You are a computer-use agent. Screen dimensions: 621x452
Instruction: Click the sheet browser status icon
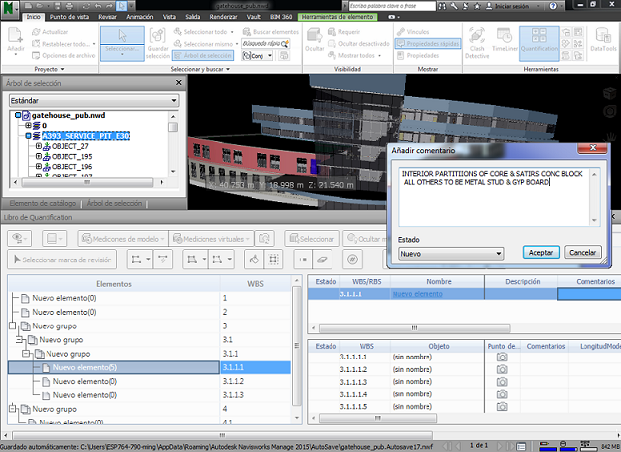pos(521,446)
